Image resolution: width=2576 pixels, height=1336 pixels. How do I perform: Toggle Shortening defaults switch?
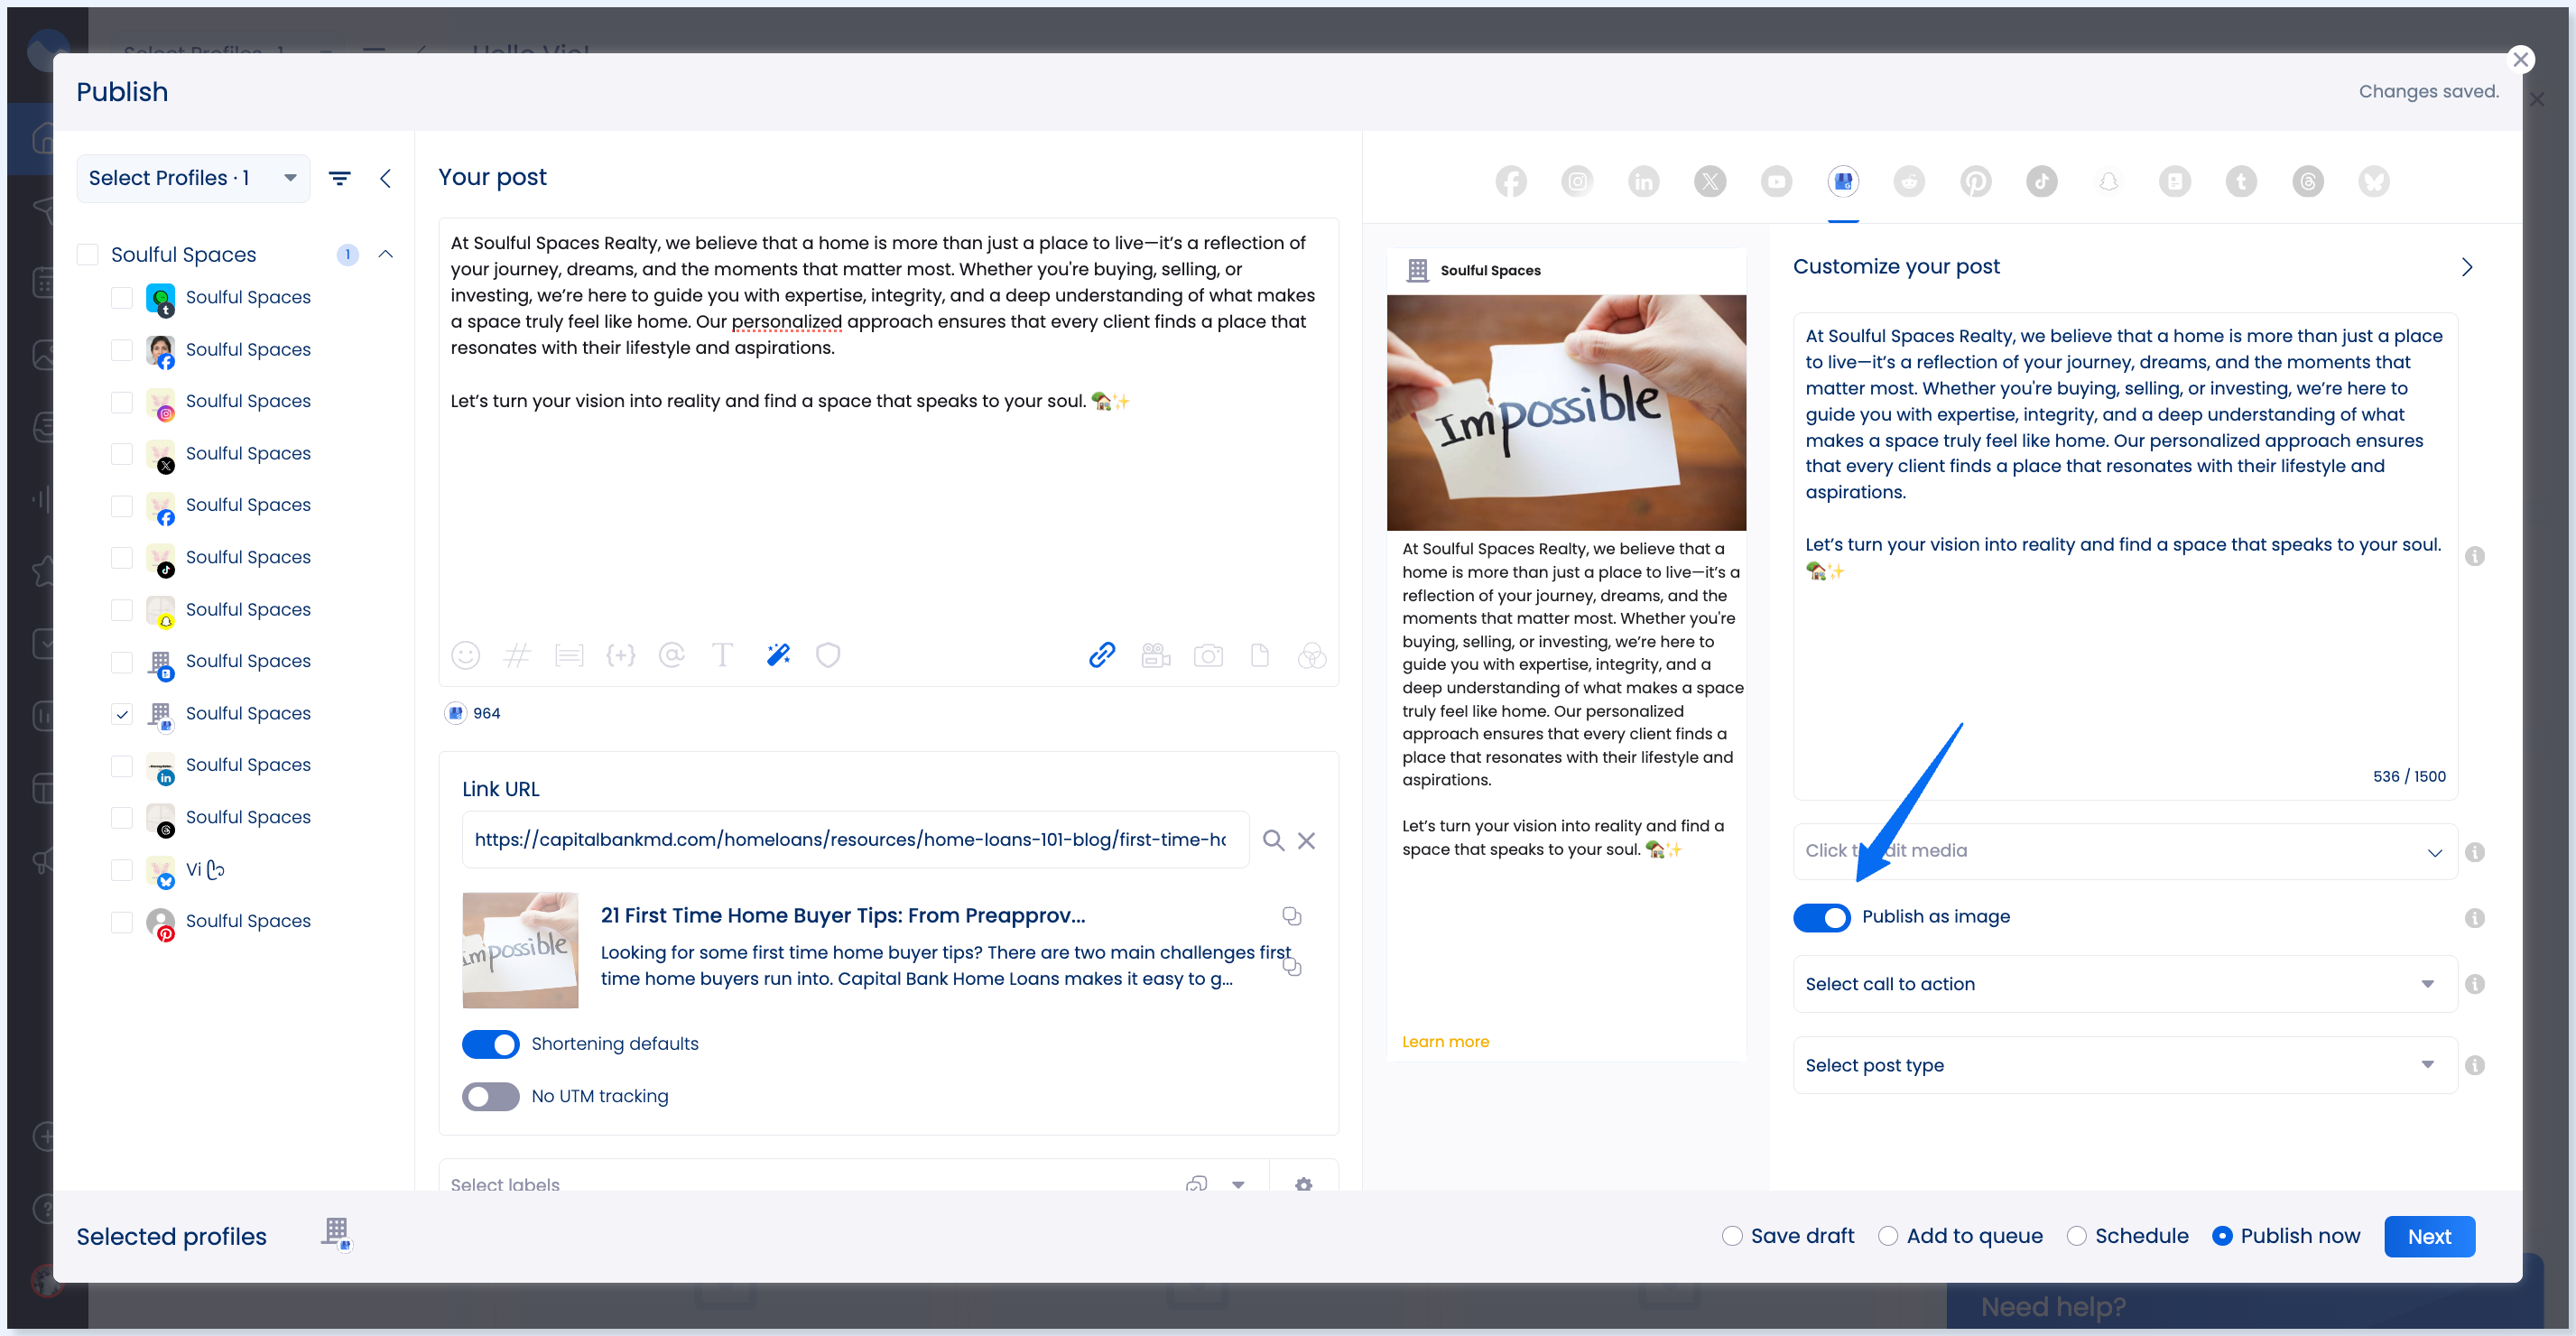pyautogui.click(x=490, y=1044)
